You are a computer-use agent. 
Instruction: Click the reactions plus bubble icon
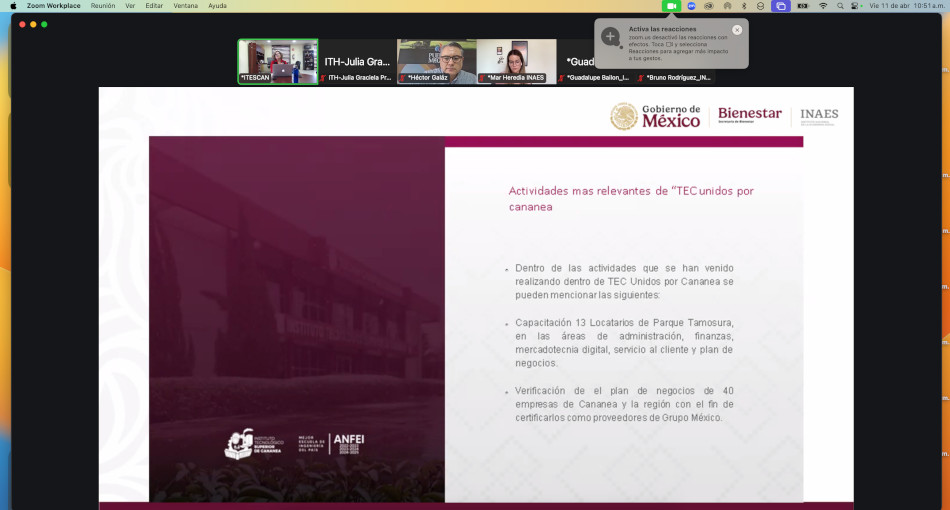(610, 37)
